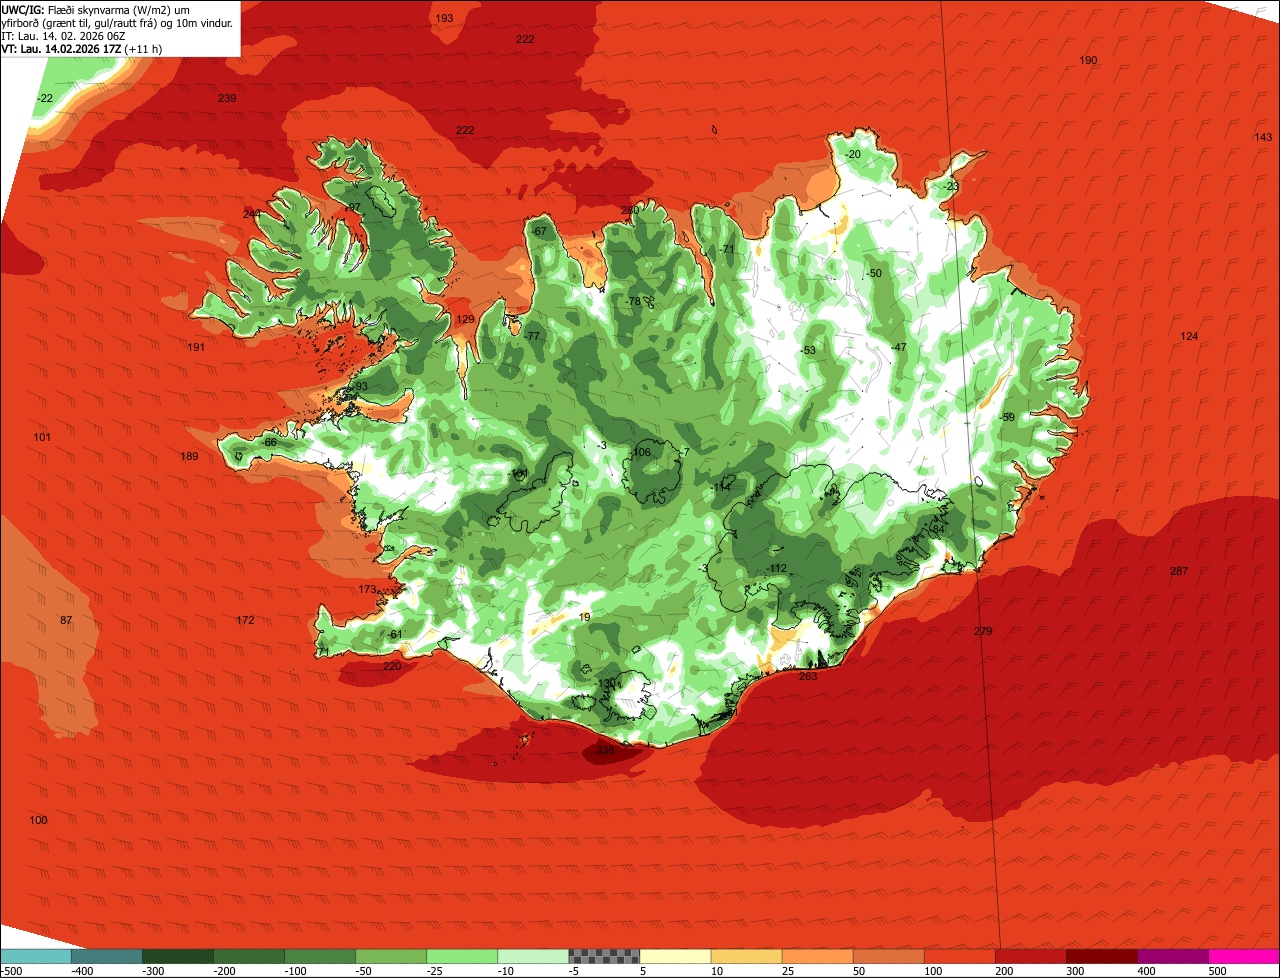Click the map value '87'
The width and height of the screenshot is (1280, 978).
coord(66,621)
